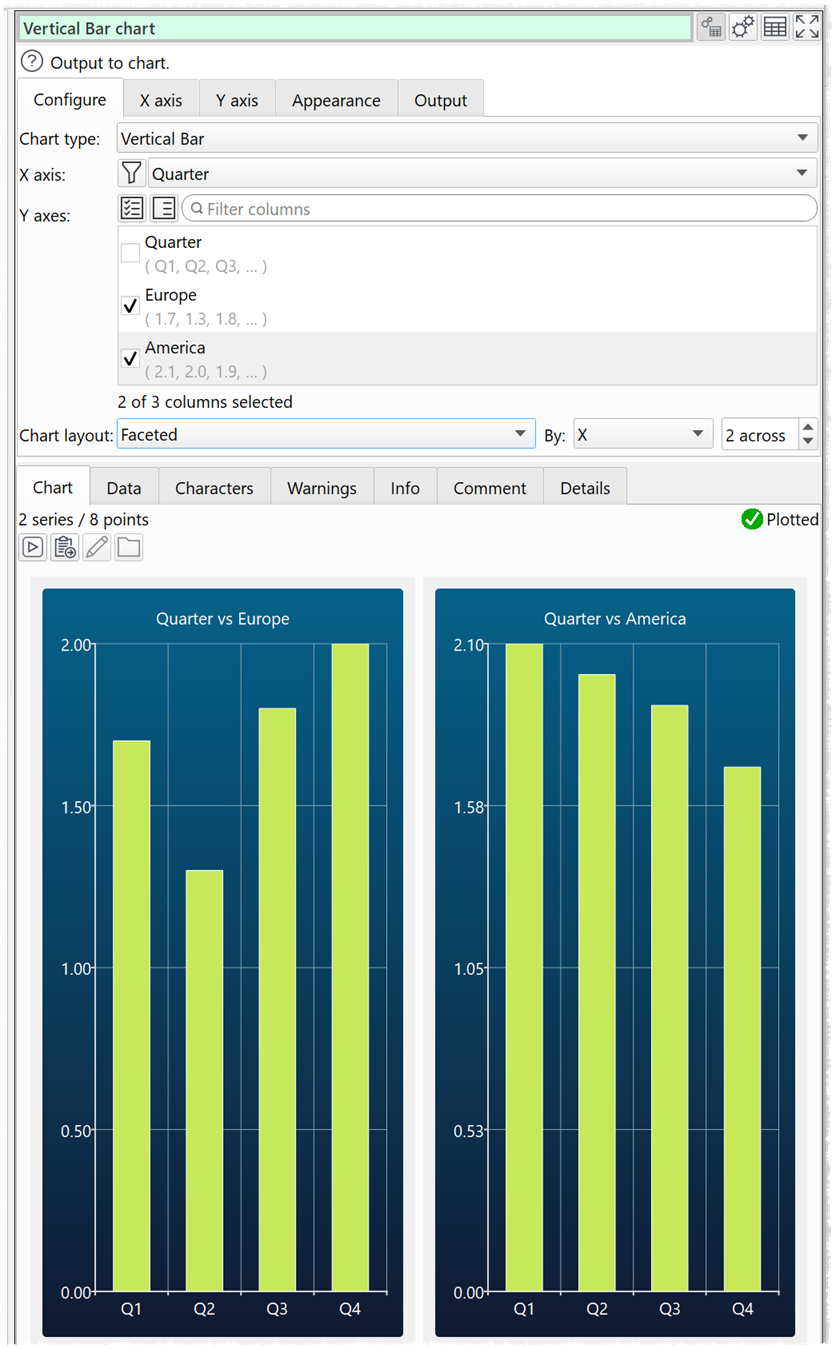
Task: Open the Chart type dropdown
Action: (x=466, y=139)
